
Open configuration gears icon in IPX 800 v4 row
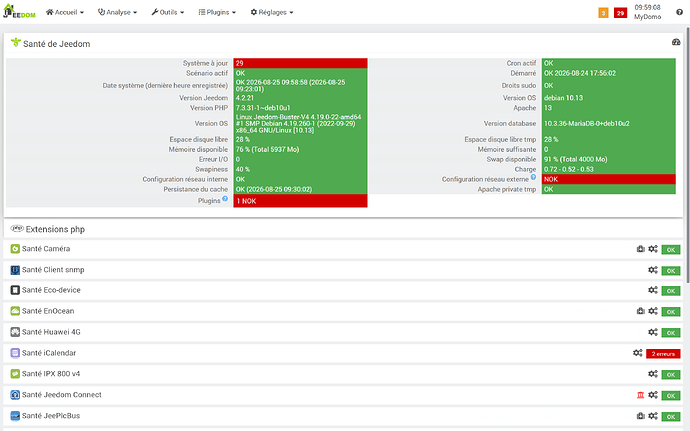pyautogui.click(x=653, y=373)
